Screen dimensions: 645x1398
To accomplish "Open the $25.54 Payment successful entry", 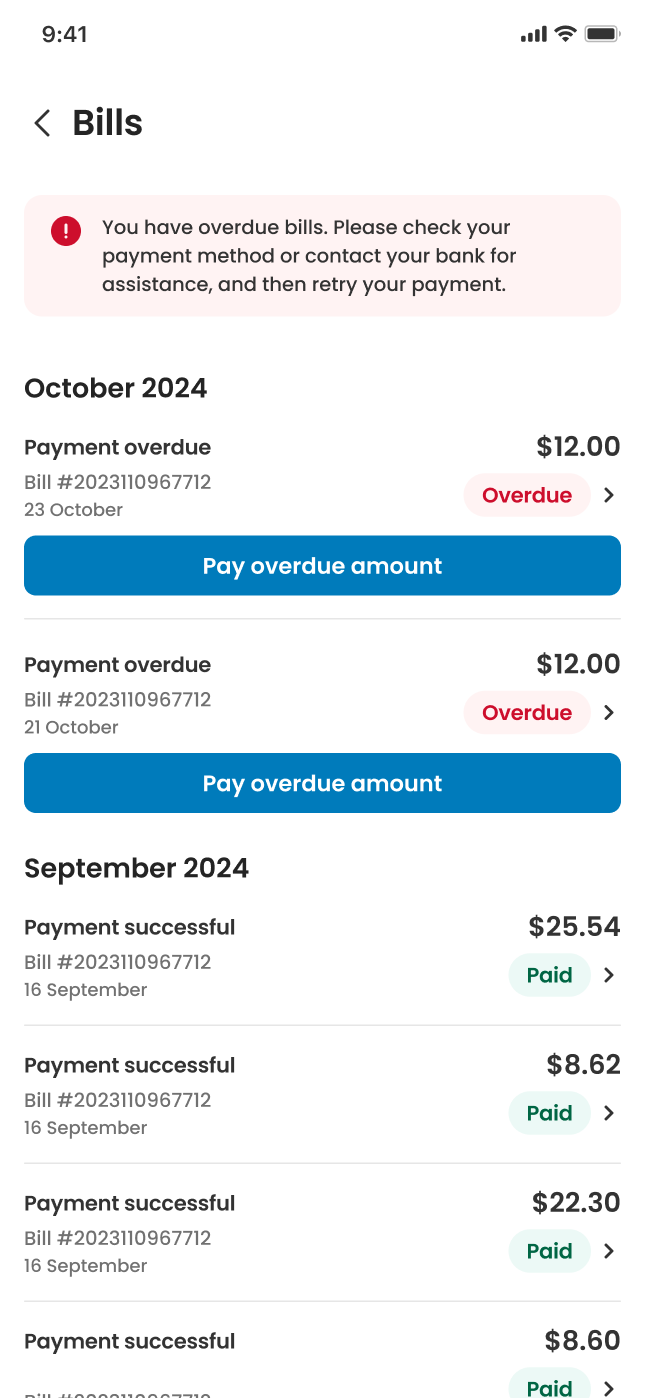I will [322, 957].
